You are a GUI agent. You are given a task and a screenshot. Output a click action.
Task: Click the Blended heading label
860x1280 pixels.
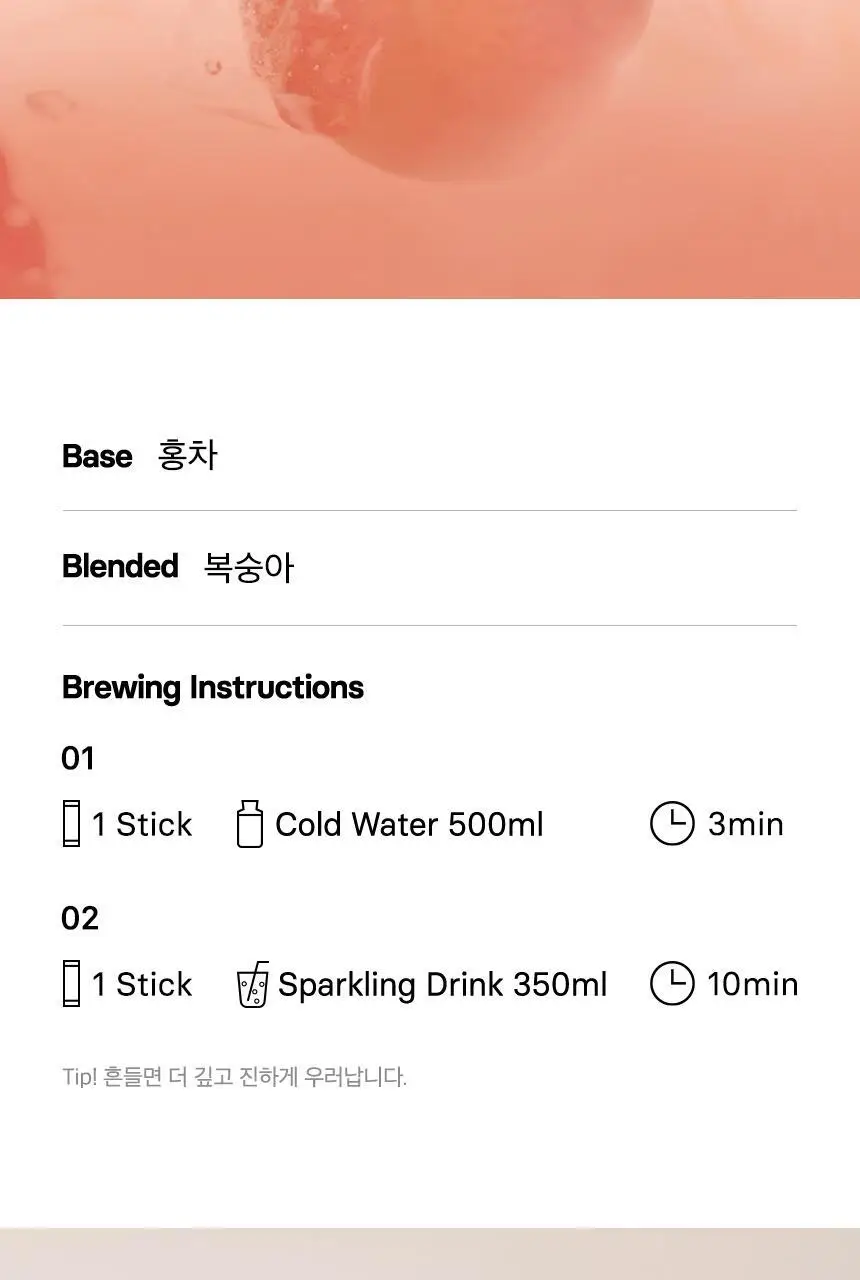(120, 566)
